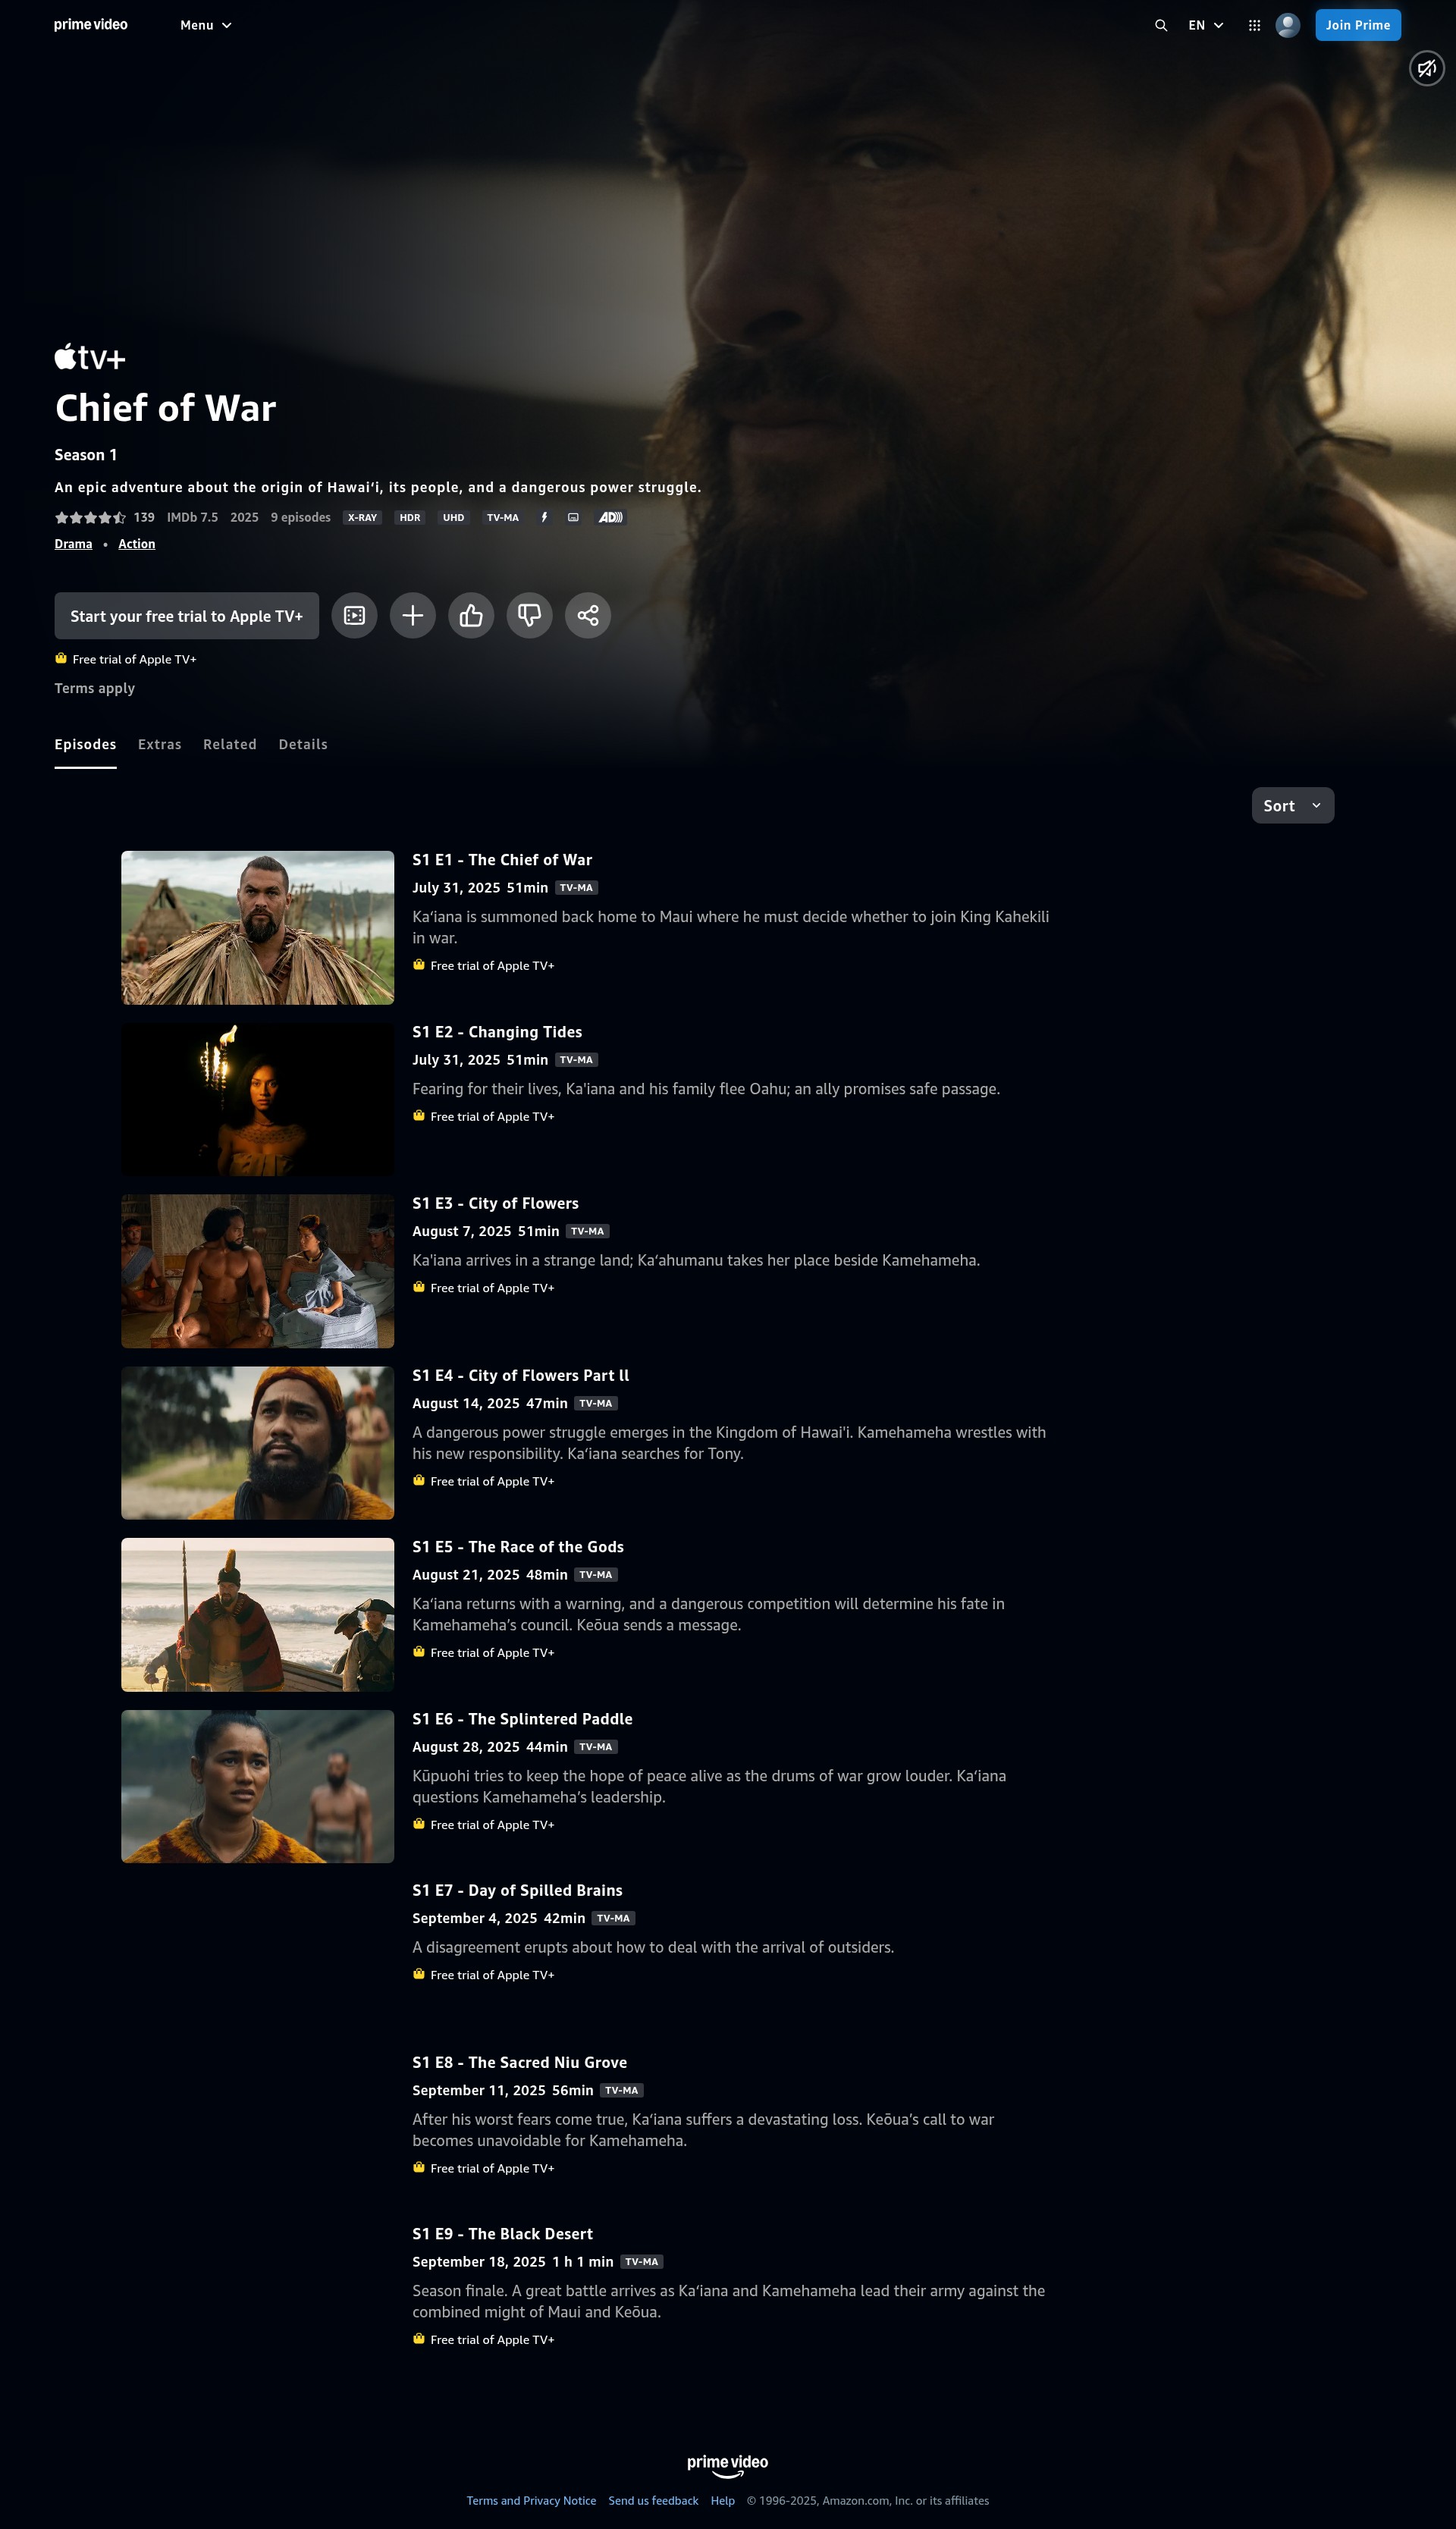Like the show with the thumbs up icon
Viewport: 1456px width, 2529px height.
click(471, 615)
